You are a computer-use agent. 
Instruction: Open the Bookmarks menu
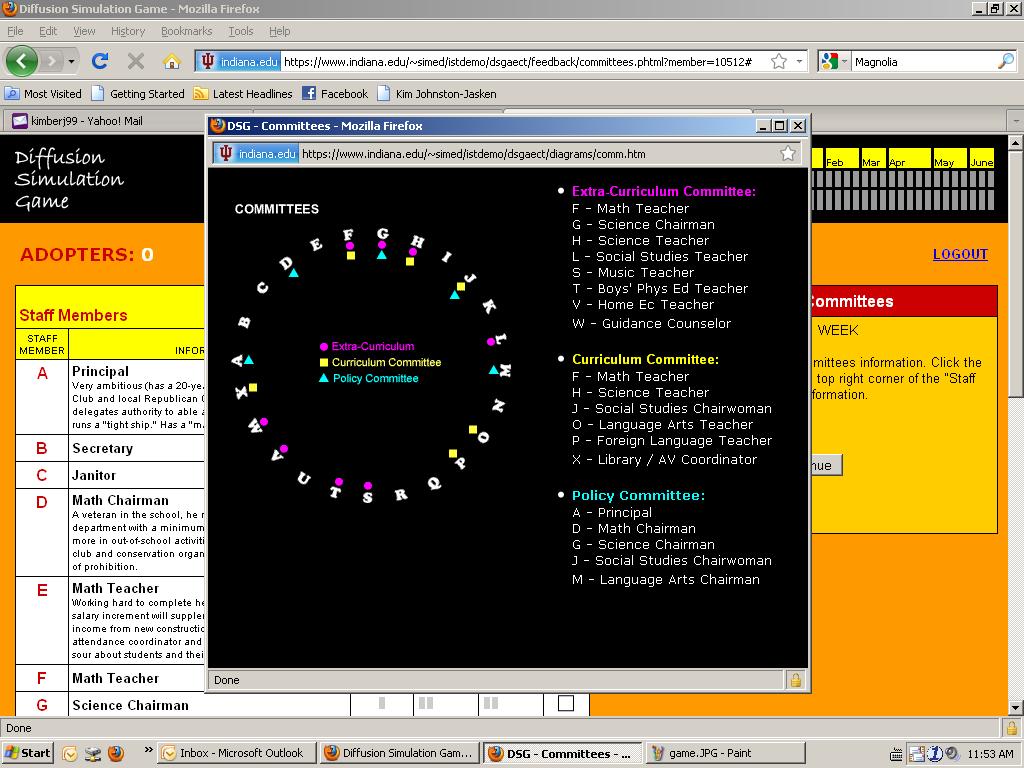pos(186,31)
